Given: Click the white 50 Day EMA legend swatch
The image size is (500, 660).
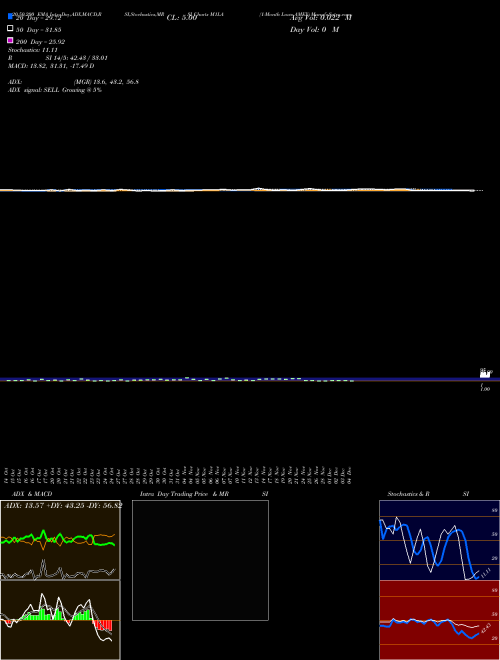Looking at the screenshot, I should click(x=10, y=28).
